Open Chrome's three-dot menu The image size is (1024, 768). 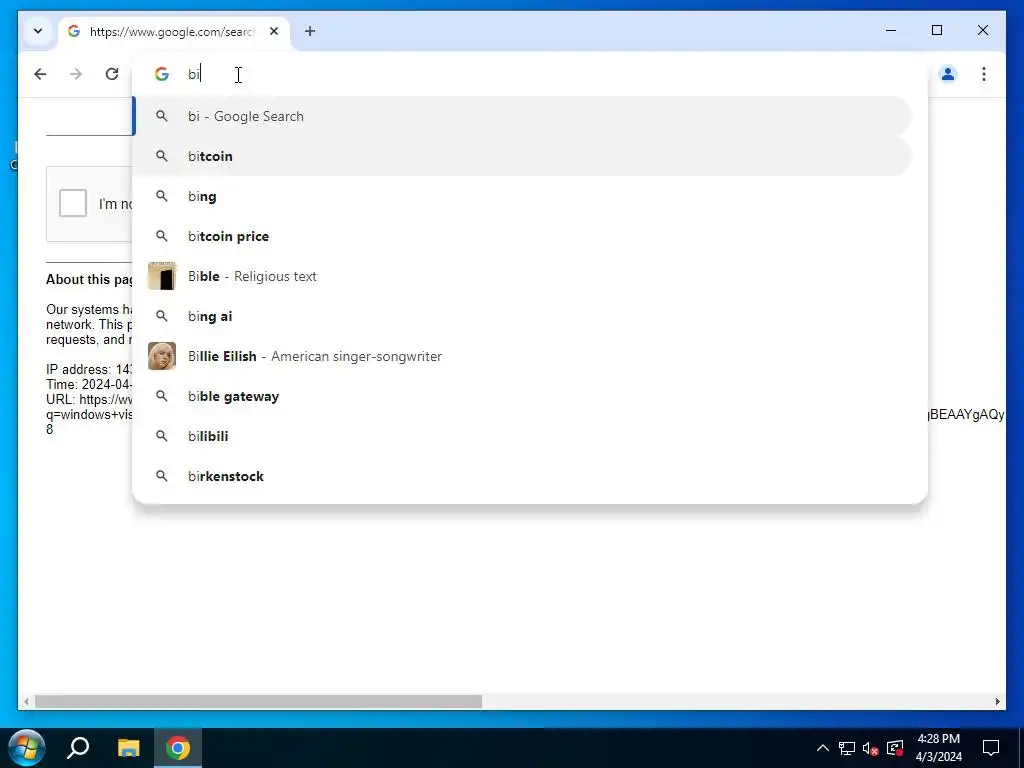(x=984, y=74)
